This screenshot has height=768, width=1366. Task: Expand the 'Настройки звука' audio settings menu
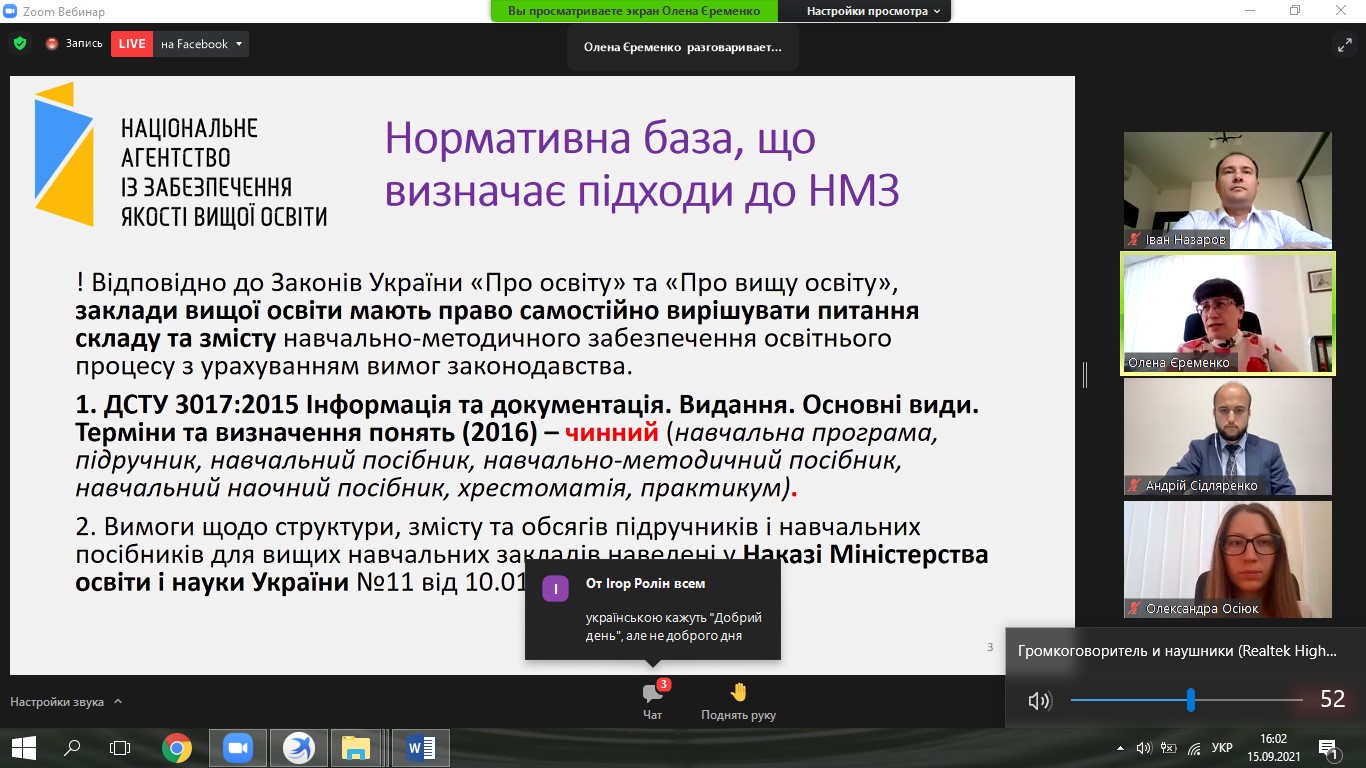66,702
